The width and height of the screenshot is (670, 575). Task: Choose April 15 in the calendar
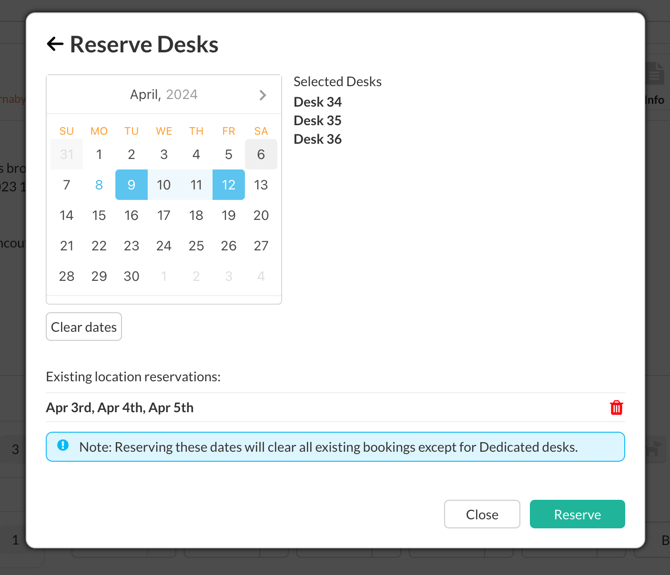[99, 215]
